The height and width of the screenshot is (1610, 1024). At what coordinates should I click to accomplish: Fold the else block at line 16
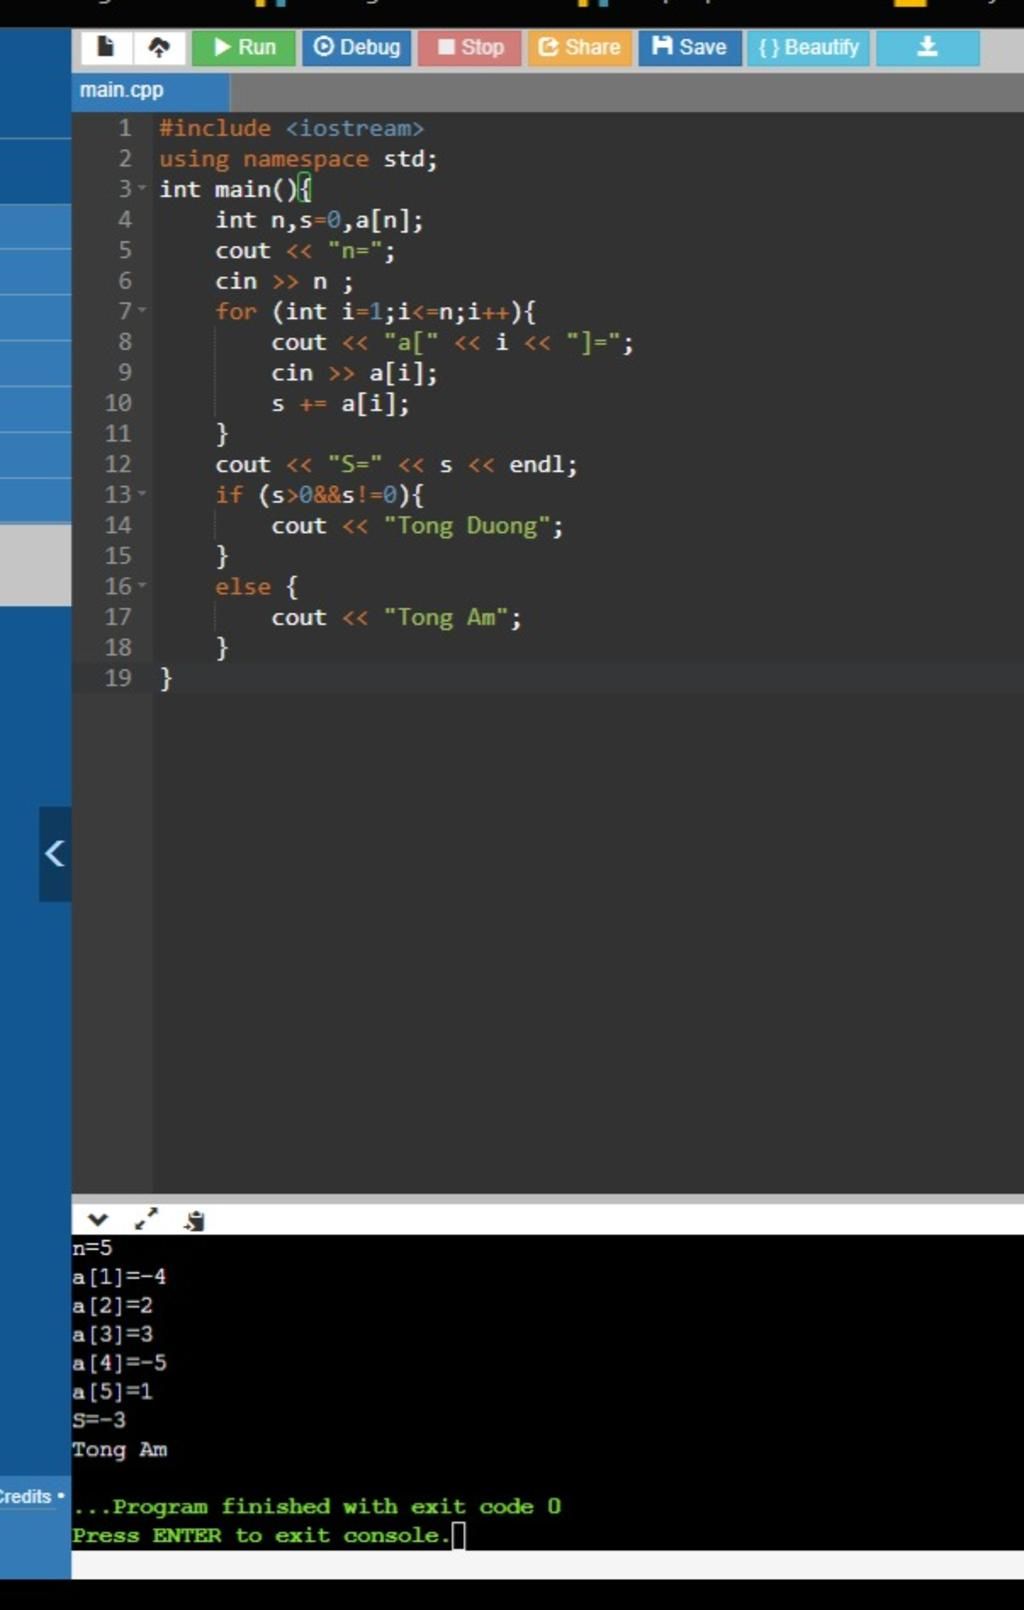(x=142, y=586)
